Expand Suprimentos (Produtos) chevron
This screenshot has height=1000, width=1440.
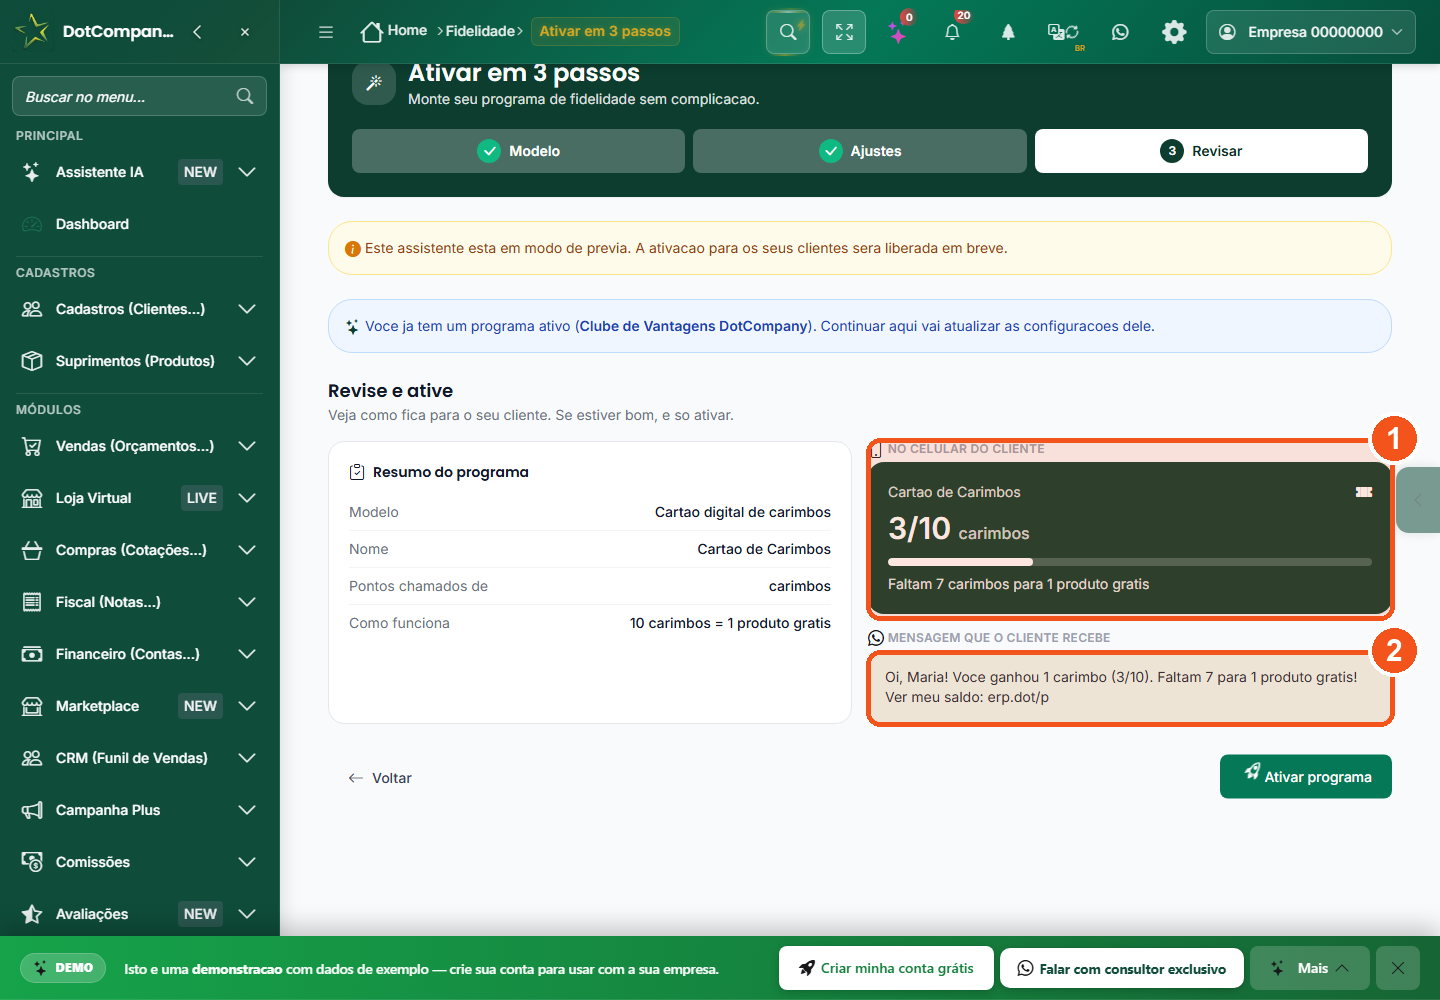point(247,361)
